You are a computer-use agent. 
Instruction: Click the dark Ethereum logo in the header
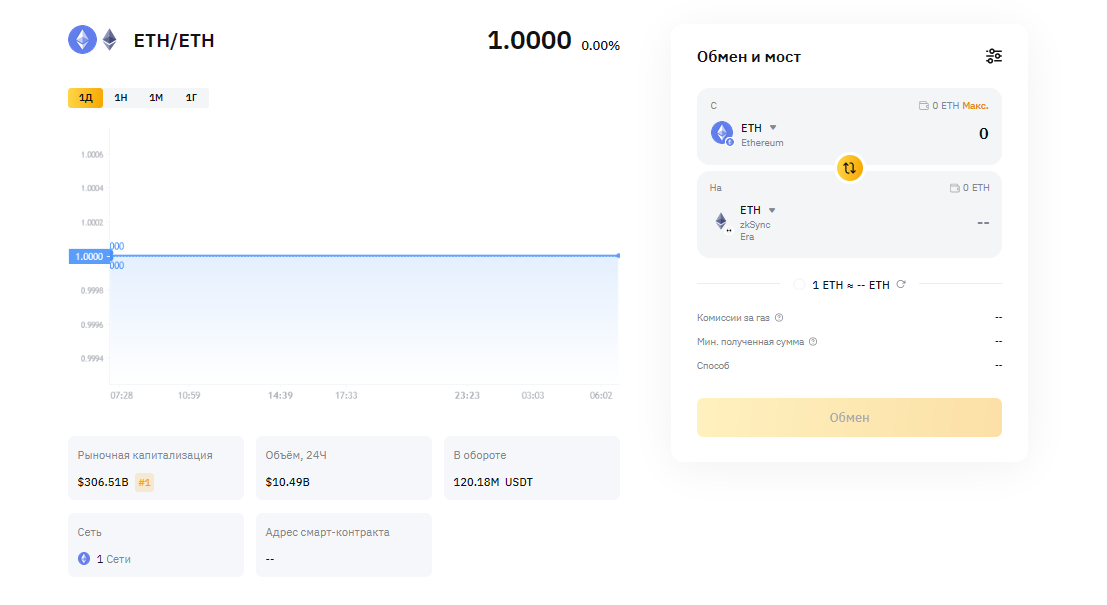point(109,40)
